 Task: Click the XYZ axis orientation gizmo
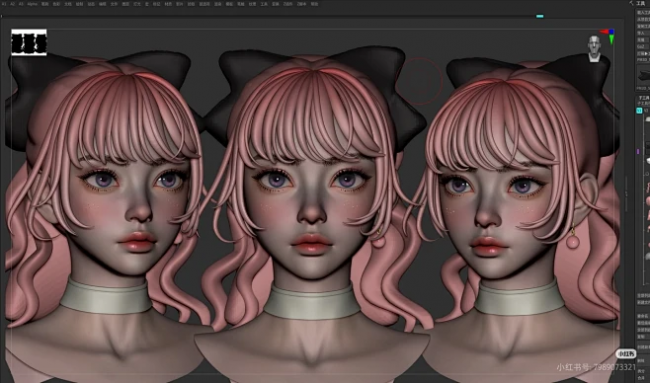tap(609, 36)
